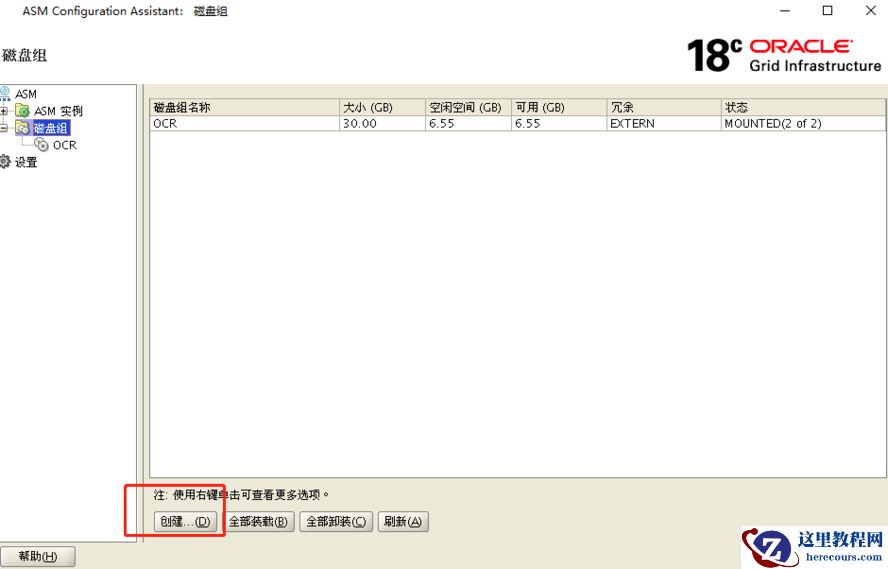Click the 全部装载(B) button
This screenshot has width=888, height=569.
tap(259, 521)
